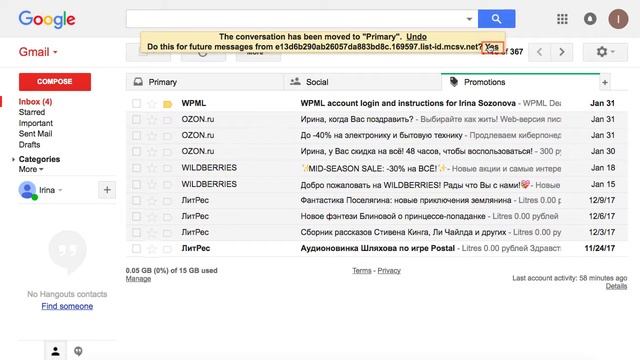Go to older messages arrow
The width and height of the screenshot is (640, 360).
tap(562, 52)
